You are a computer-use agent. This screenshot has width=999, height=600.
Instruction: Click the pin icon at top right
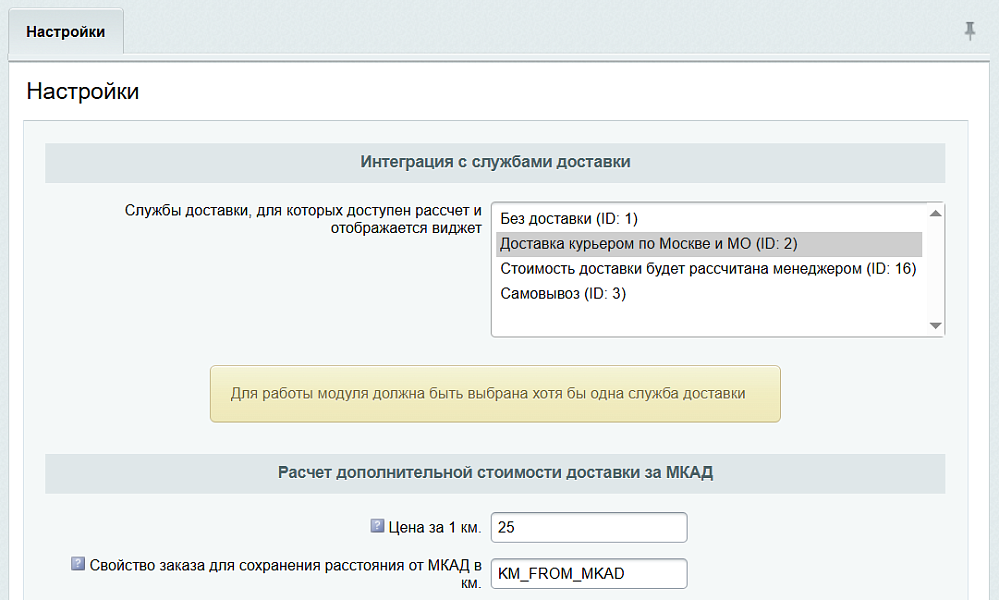coord(969,31)
